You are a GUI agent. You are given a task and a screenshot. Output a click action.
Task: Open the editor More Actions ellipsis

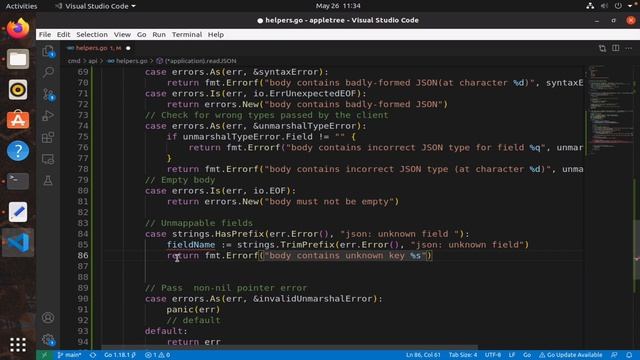click(x=629, y=48)
